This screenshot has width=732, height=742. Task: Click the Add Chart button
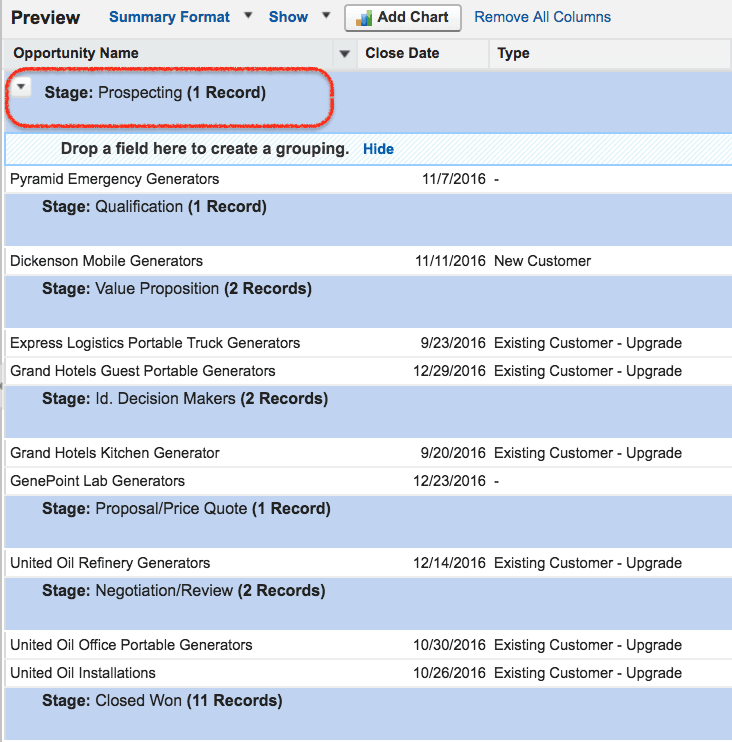click(403, 17)
